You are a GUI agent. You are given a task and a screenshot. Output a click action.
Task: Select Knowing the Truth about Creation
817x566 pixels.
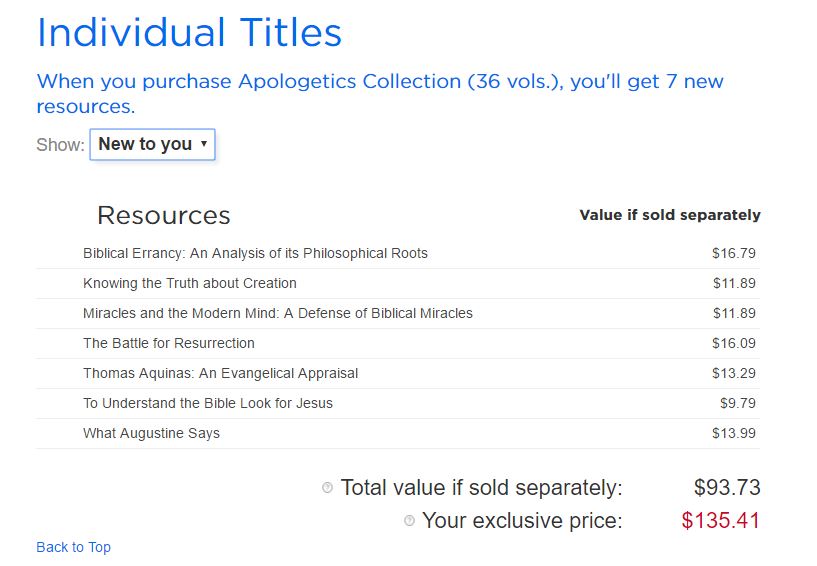[x=190, y=283]
